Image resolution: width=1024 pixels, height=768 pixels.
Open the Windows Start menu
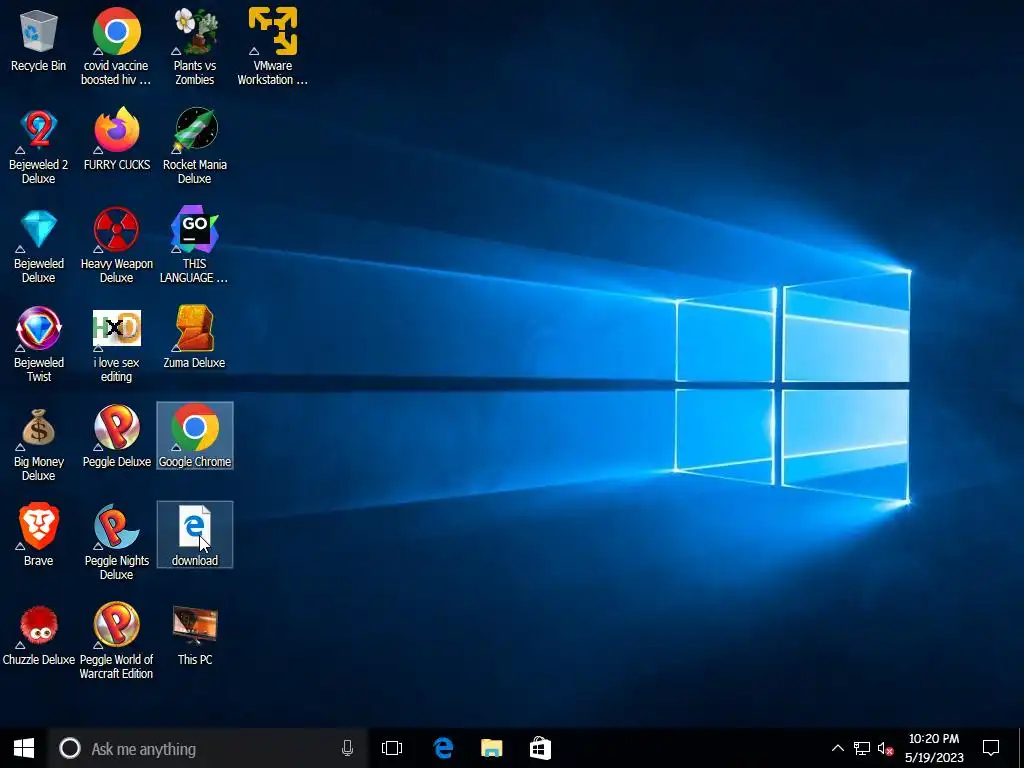point(24,748)
